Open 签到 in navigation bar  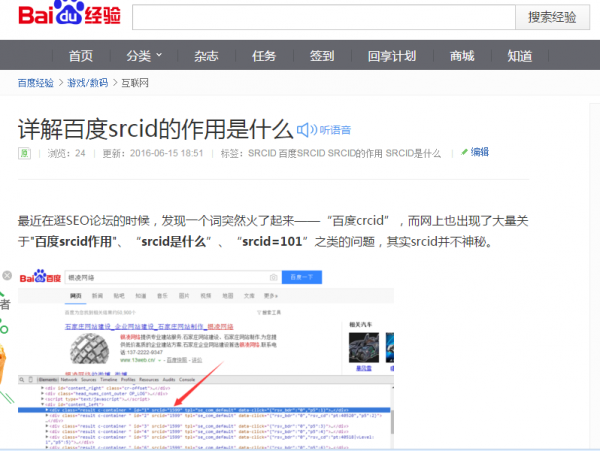click(x=322, y=56)
